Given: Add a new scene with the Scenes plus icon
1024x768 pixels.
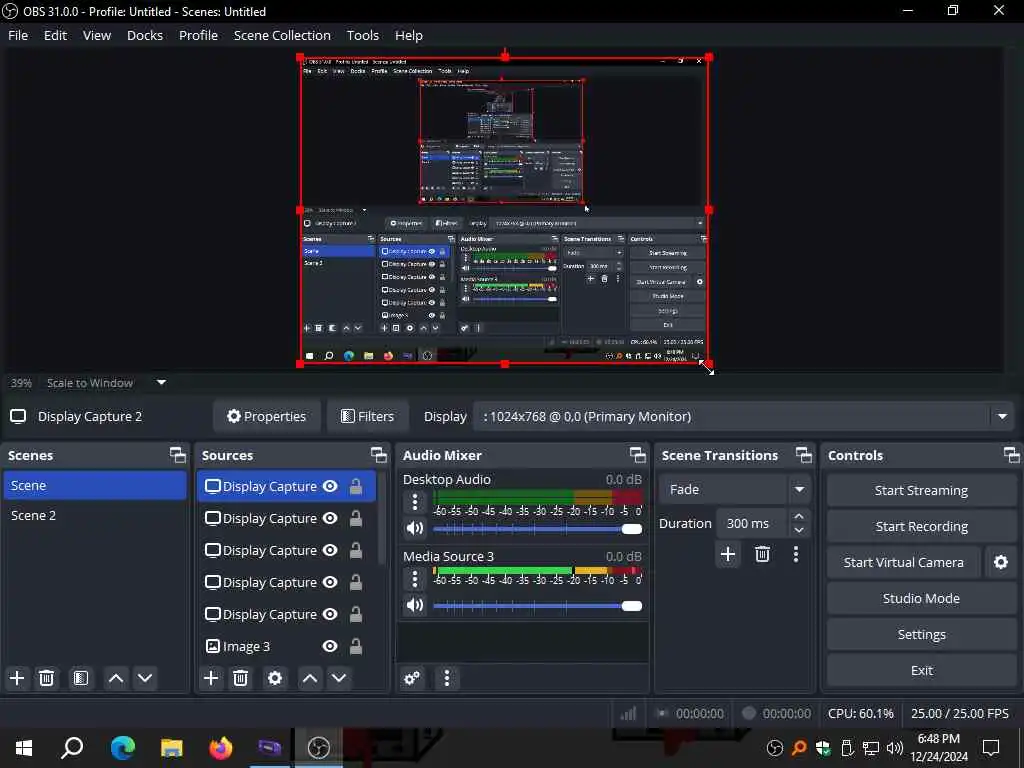Looking at the screenshot, I should click(x=17, y=678).
